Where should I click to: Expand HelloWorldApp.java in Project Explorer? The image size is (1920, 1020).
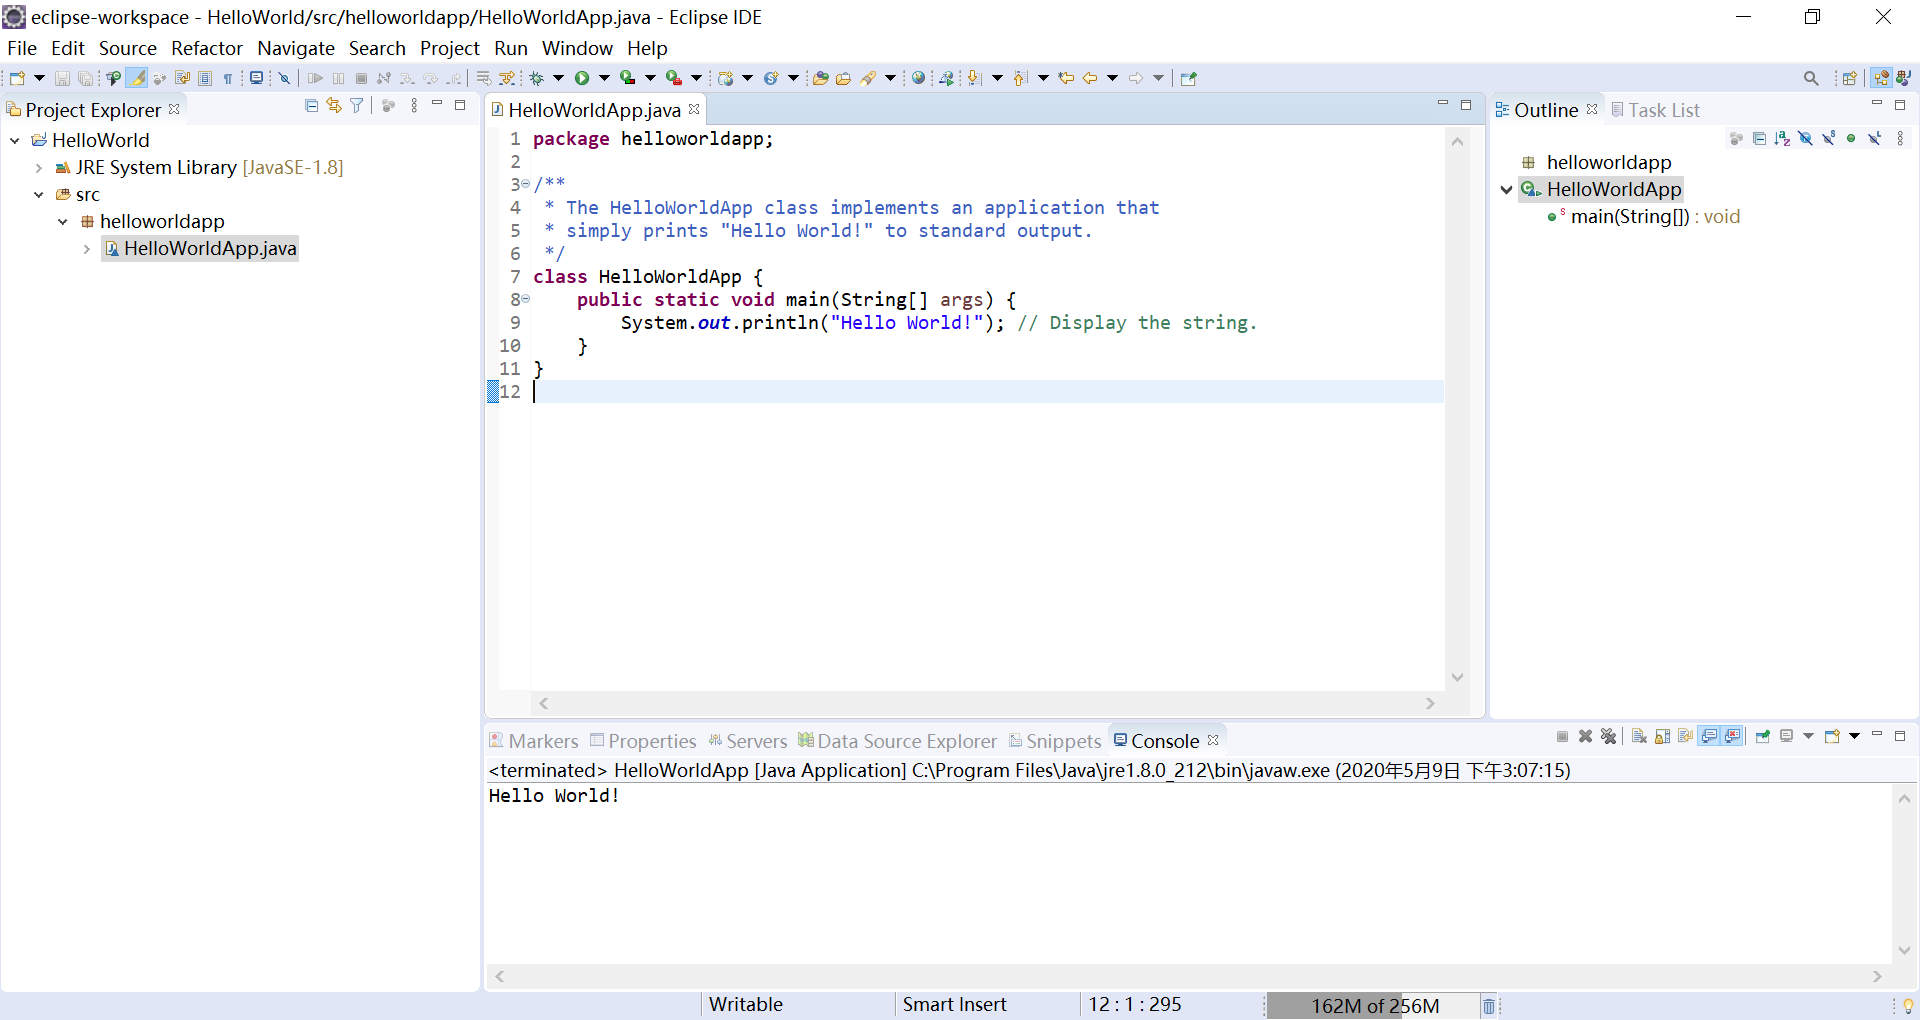[x=87, y=248]
